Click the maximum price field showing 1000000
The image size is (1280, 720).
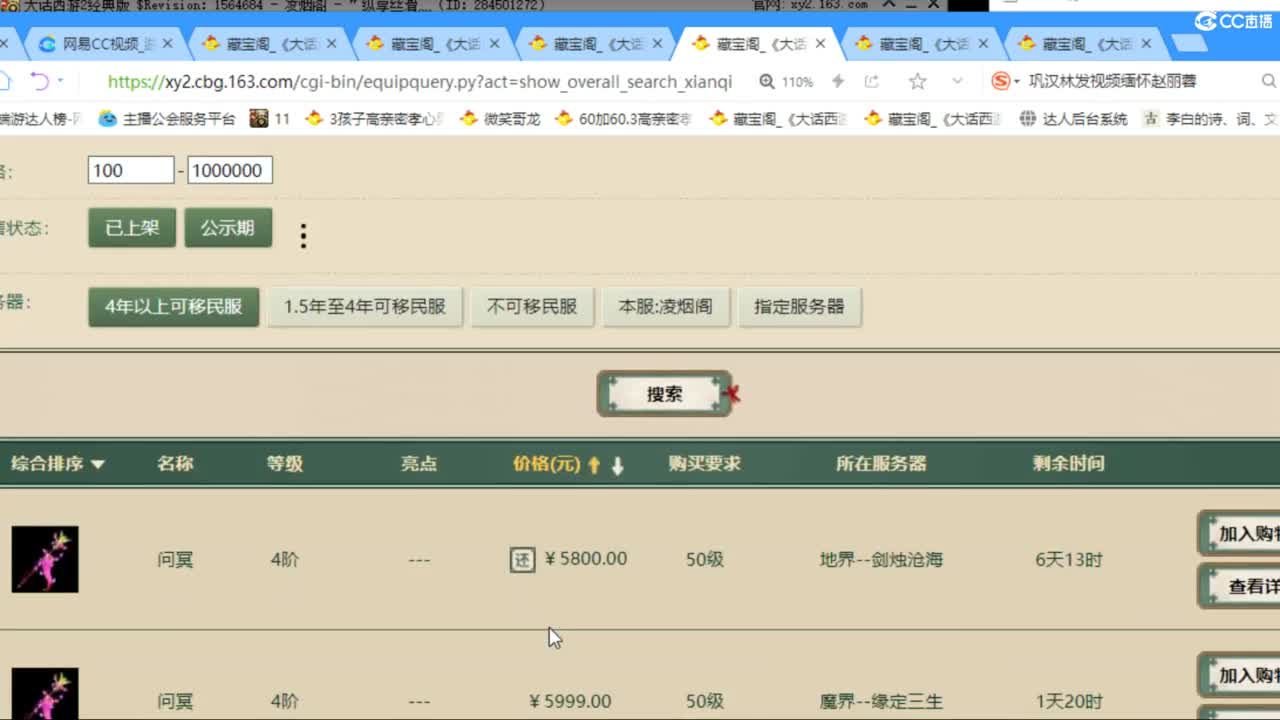click(x=230, y=170)
